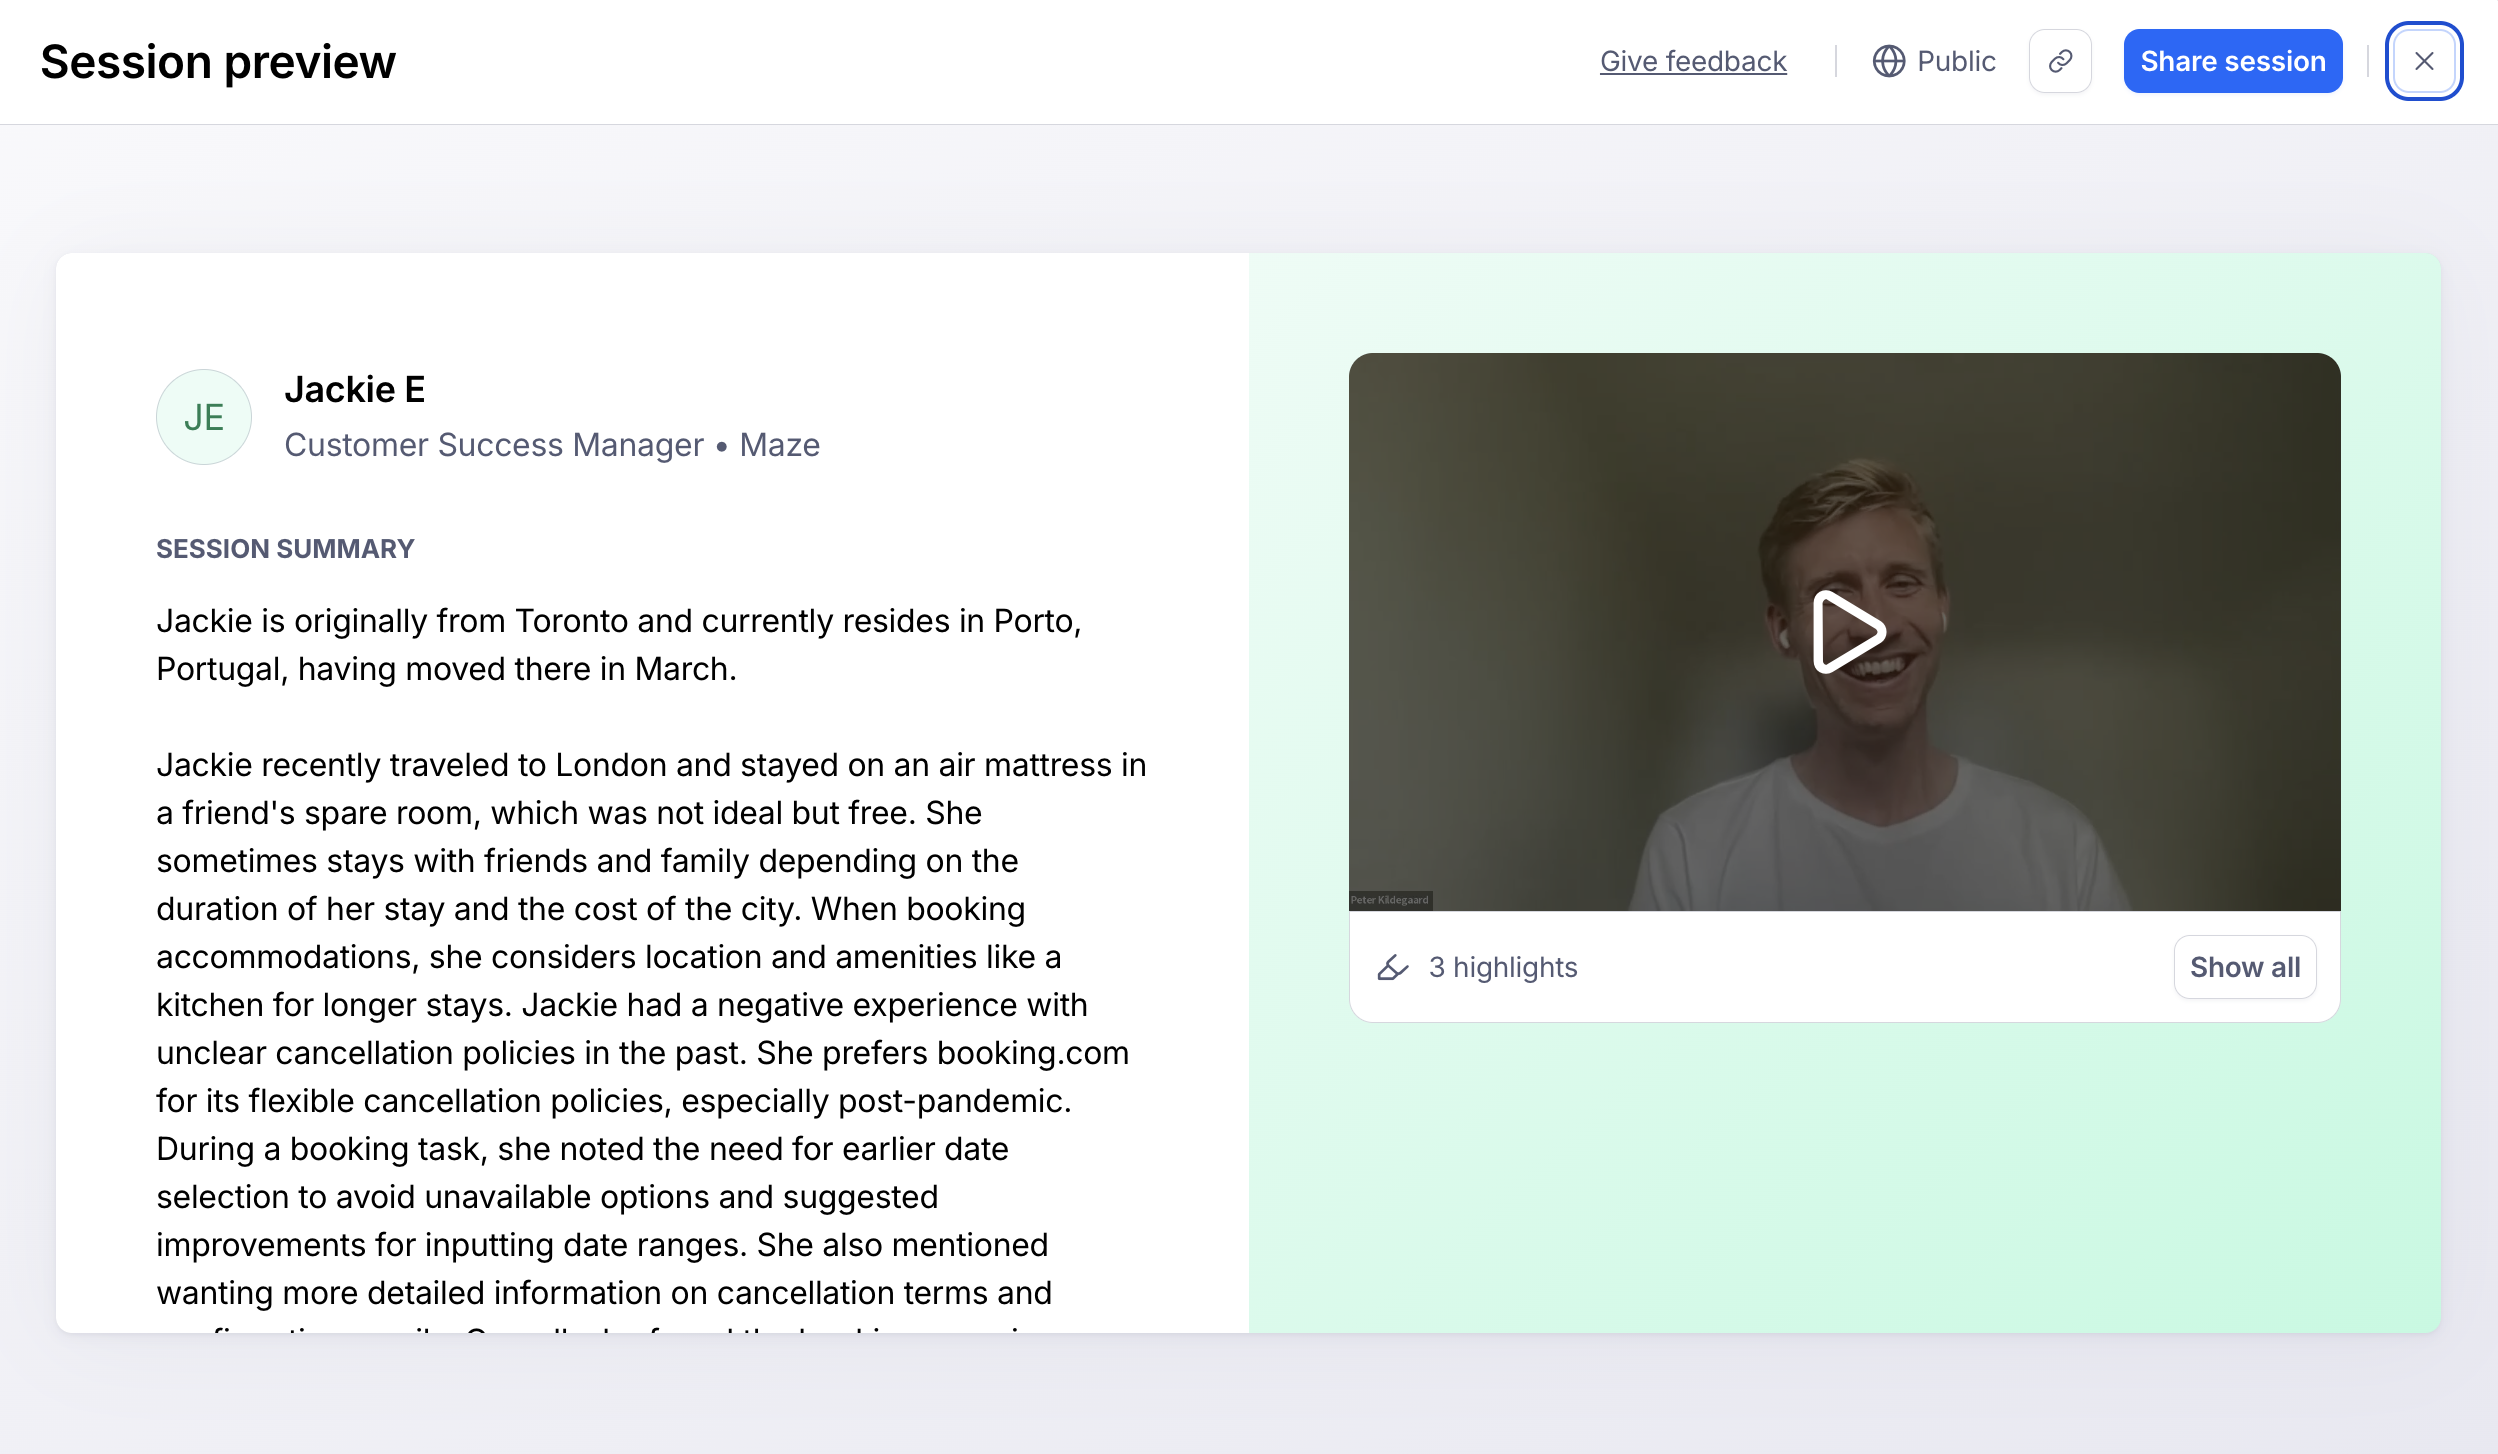Click the 3 highlights text

(x=1502, y=967)
